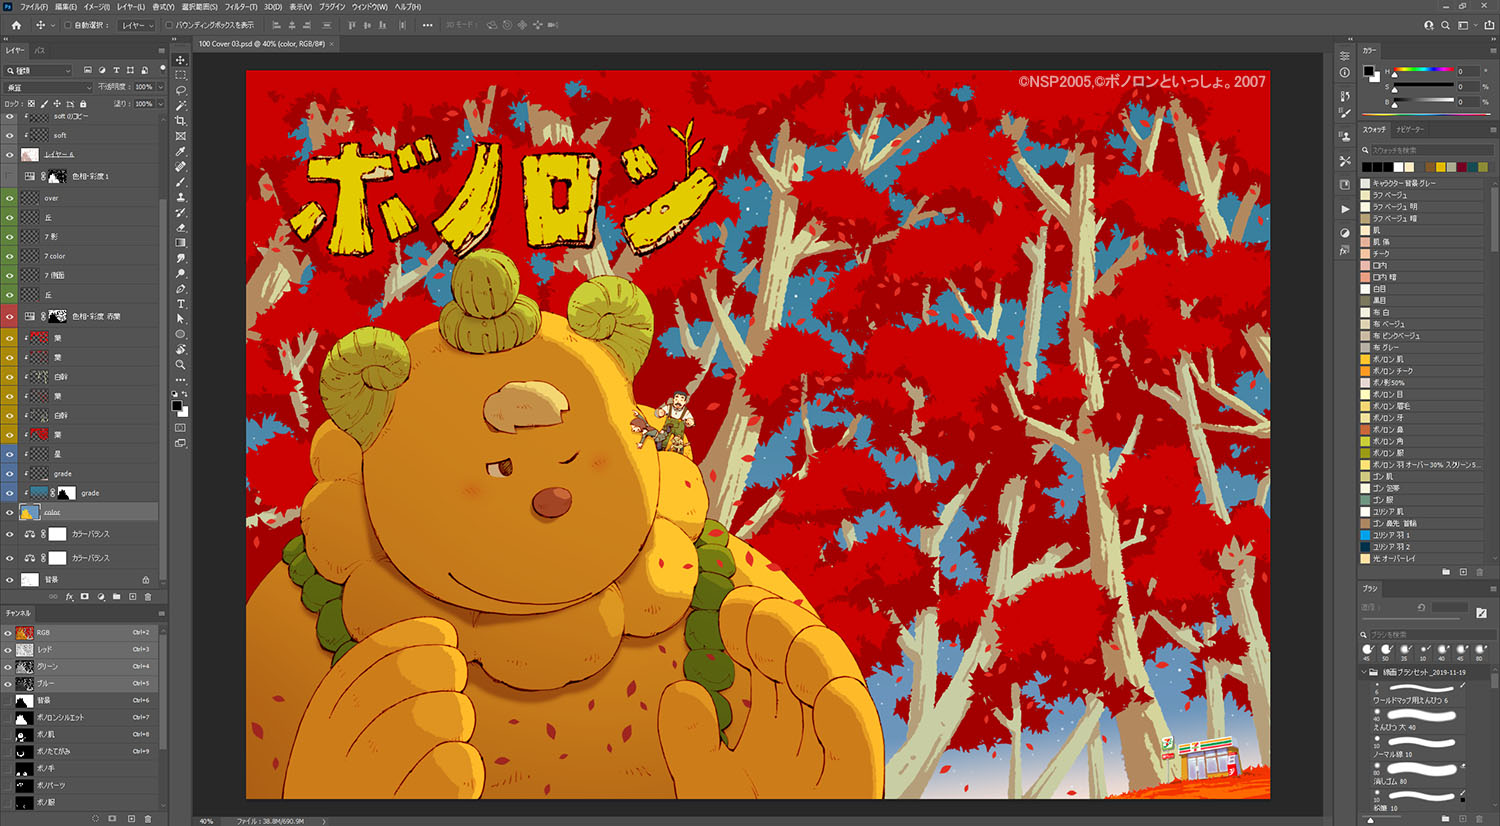This screenshot has height=826, width=1500.
Task: Open the auto-select target dropdown in options bar
Action: click(x=135, y=25)
